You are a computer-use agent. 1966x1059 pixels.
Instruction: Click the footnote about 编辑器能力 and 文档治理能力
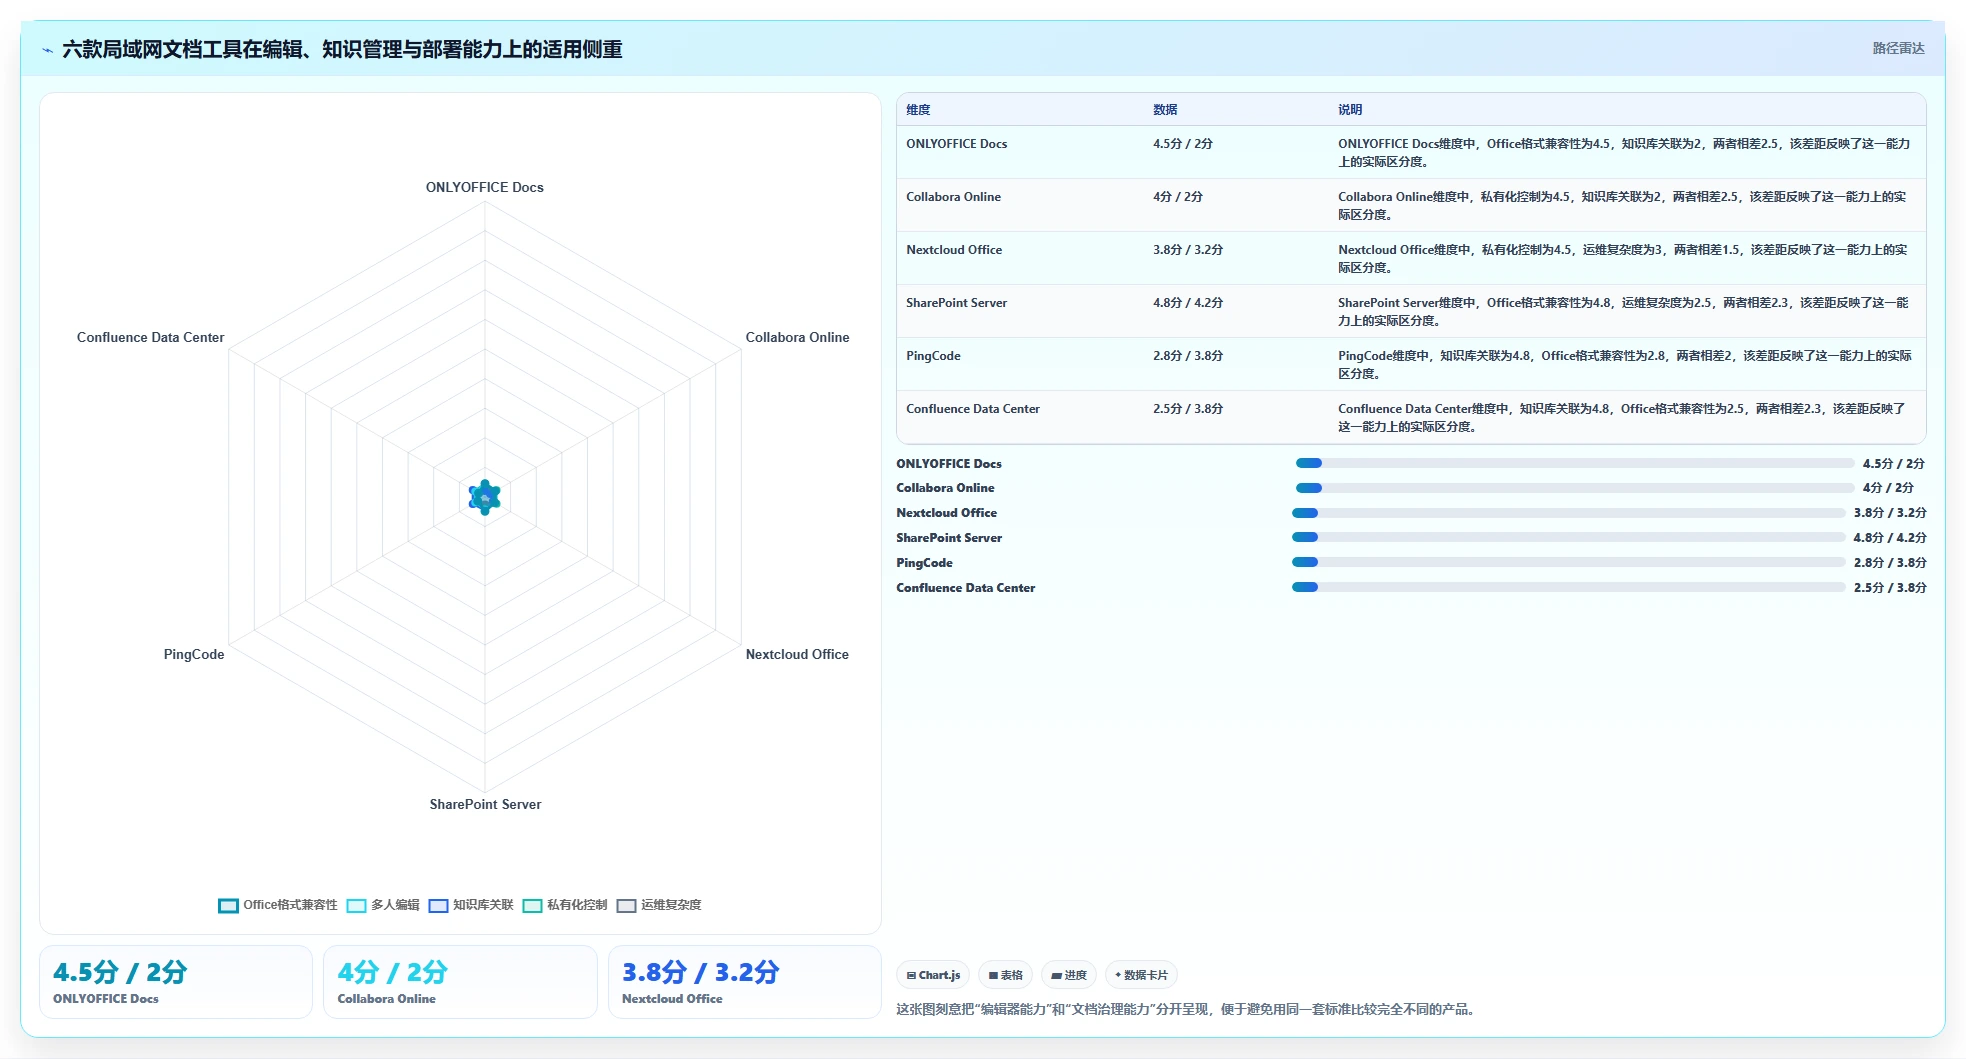[1186, 1010]
